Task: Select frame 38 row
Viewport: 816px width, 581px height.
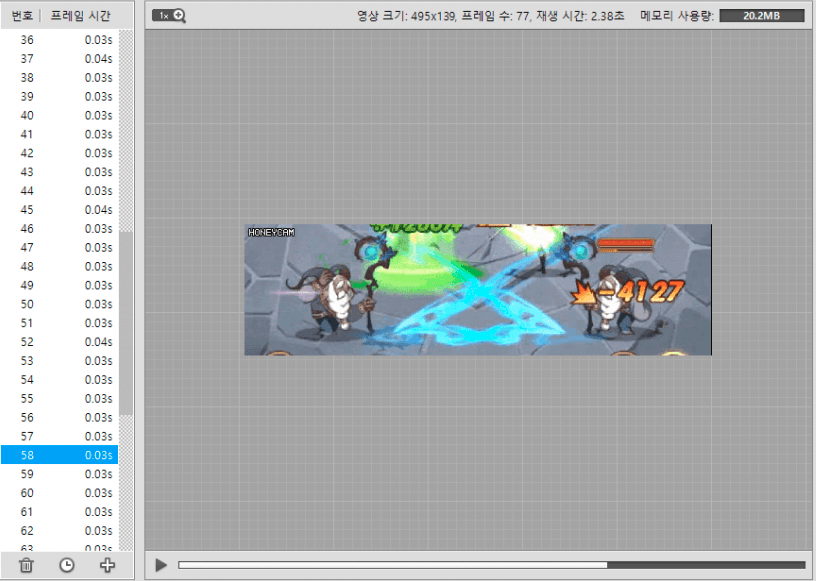Action: [x=59, y=78]
